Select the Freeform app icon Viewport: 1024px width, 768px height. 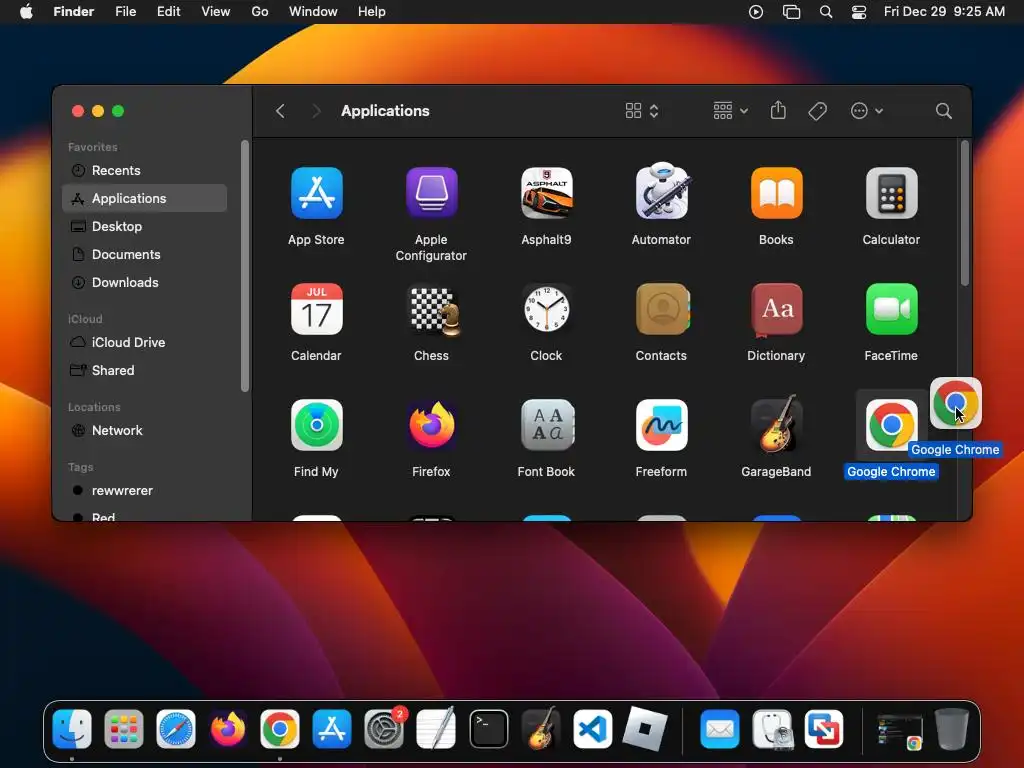tap(662, 425)
